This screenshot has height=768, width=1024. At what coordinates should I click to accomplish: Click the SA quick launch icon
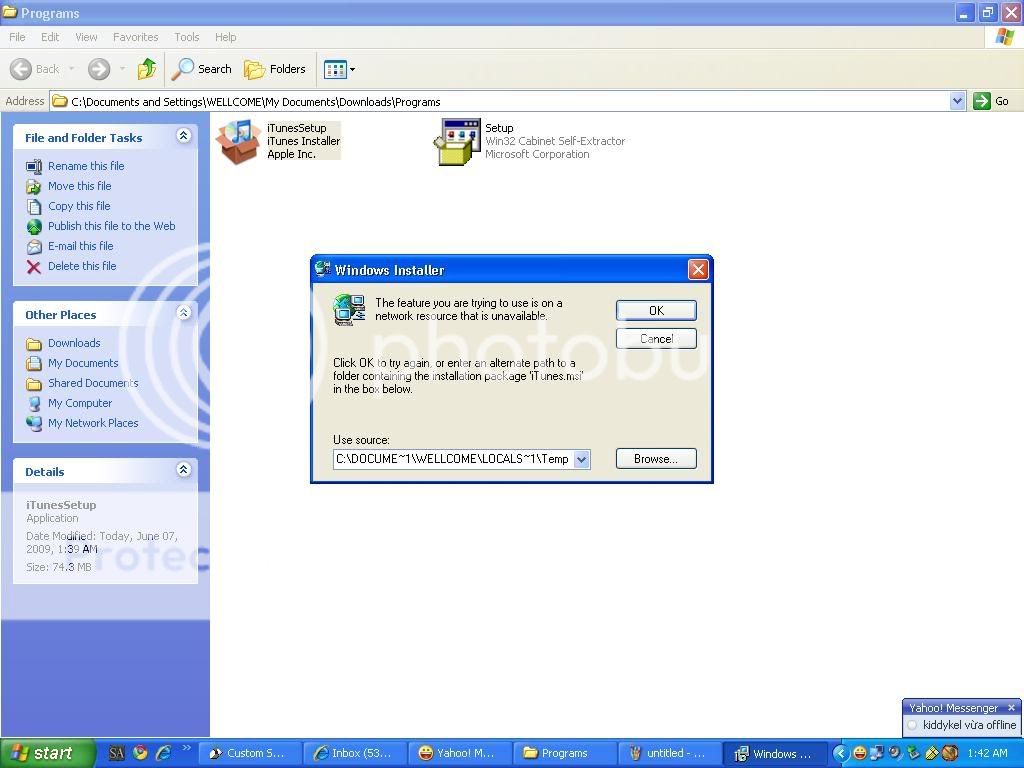(x=116, y=754)
